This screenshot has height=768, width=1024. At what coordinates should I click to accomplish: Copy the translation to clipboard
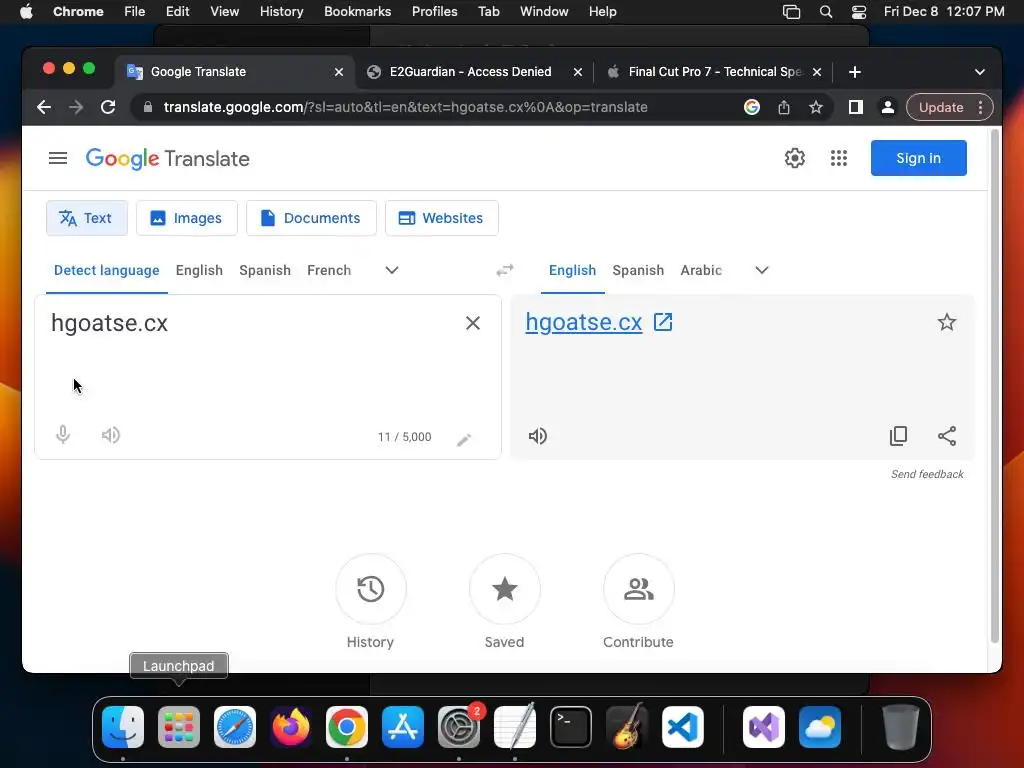[899, 436]
